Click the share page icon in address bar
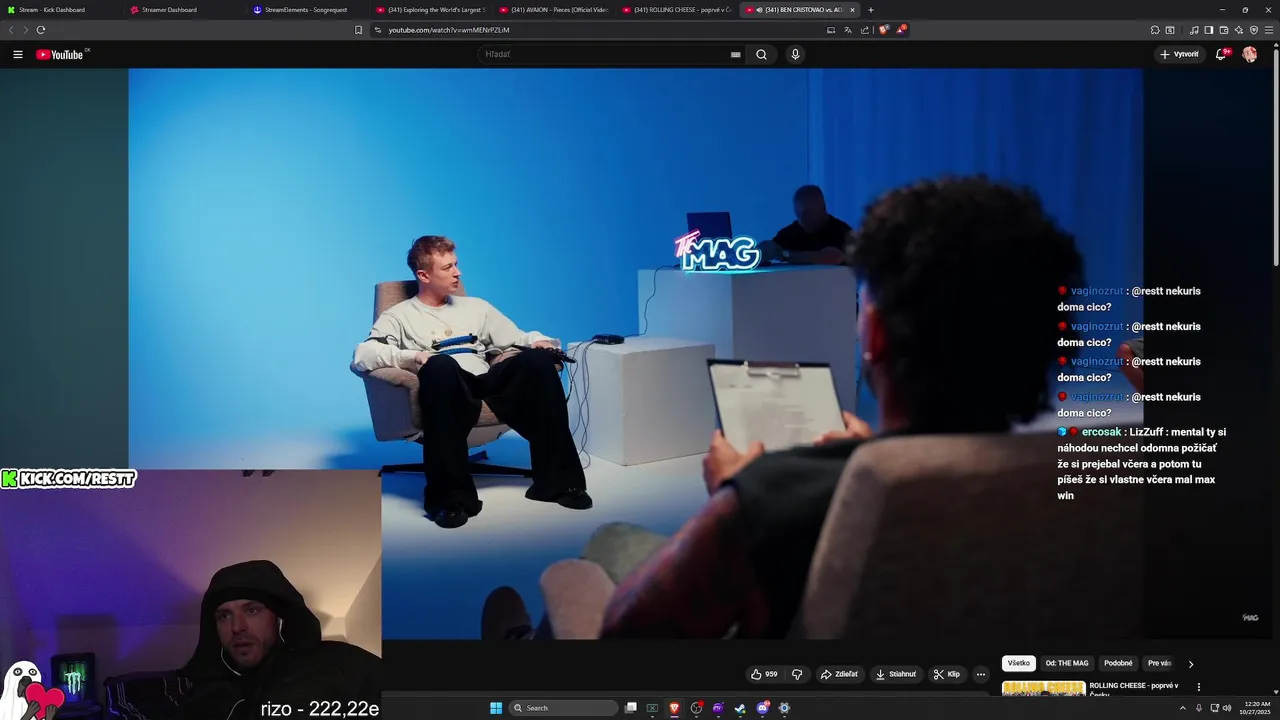 point(865,30)
